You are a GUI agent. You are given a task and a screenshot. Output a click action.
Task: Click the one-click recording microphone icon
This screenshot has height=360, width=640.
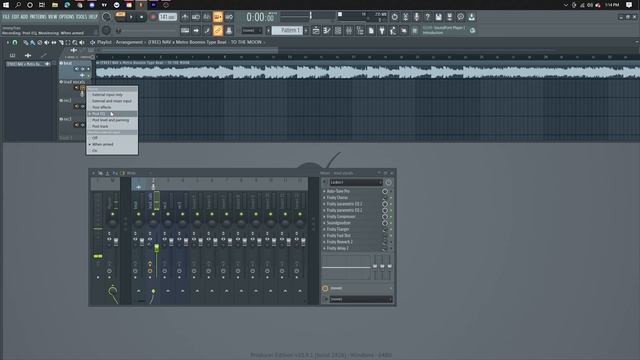(416, 17)
